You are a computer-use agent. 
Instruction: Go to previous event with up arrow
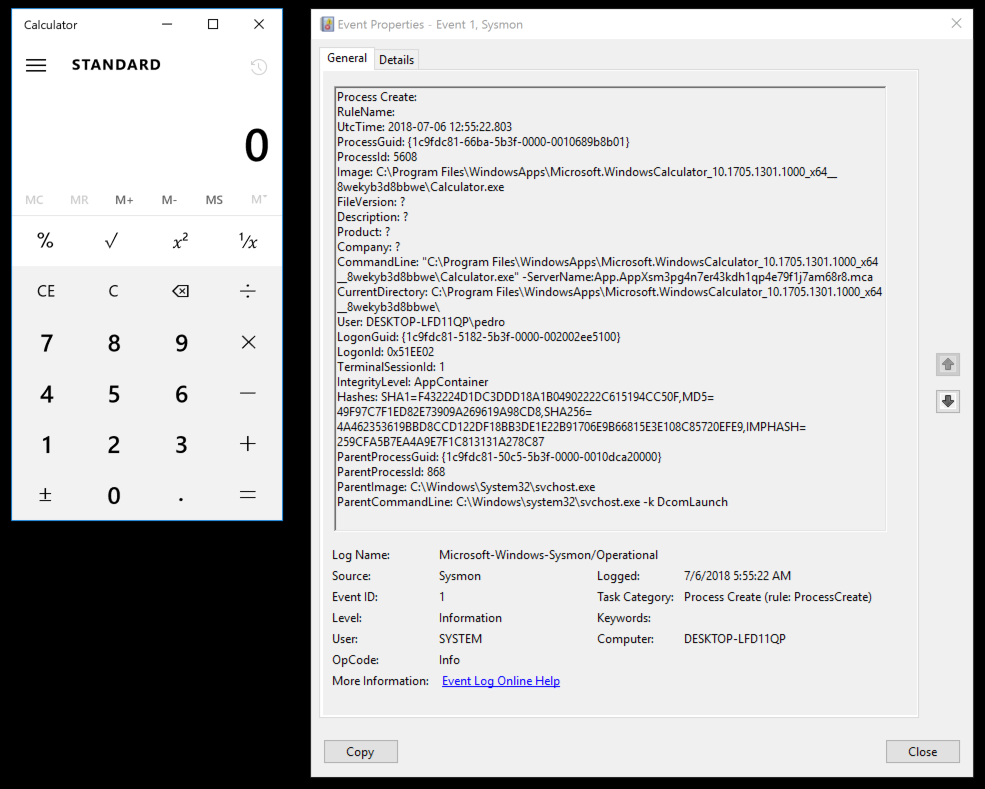[x=948, y=364]
